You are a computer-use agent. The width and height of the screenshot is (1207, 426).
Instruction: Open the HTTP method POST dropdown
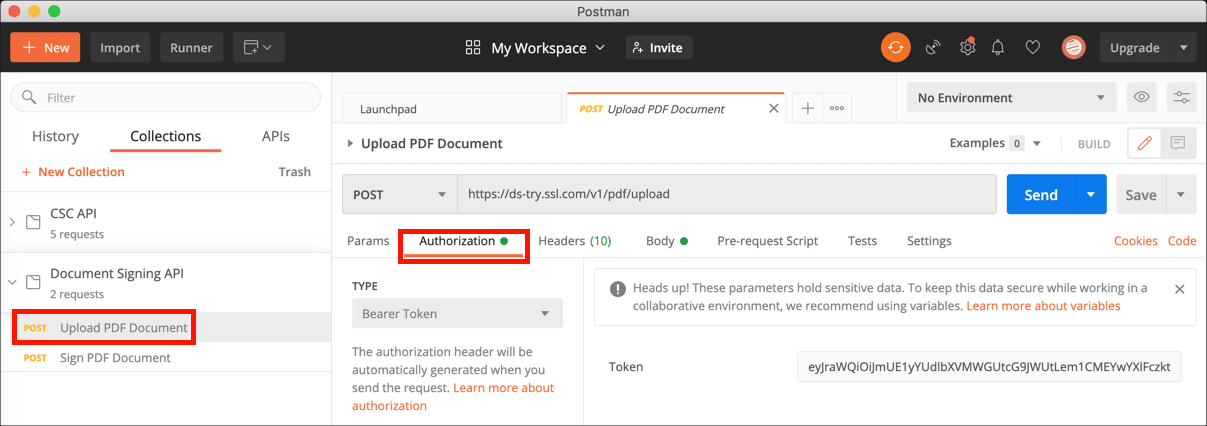pyautogui.click(x=399, y=194)
